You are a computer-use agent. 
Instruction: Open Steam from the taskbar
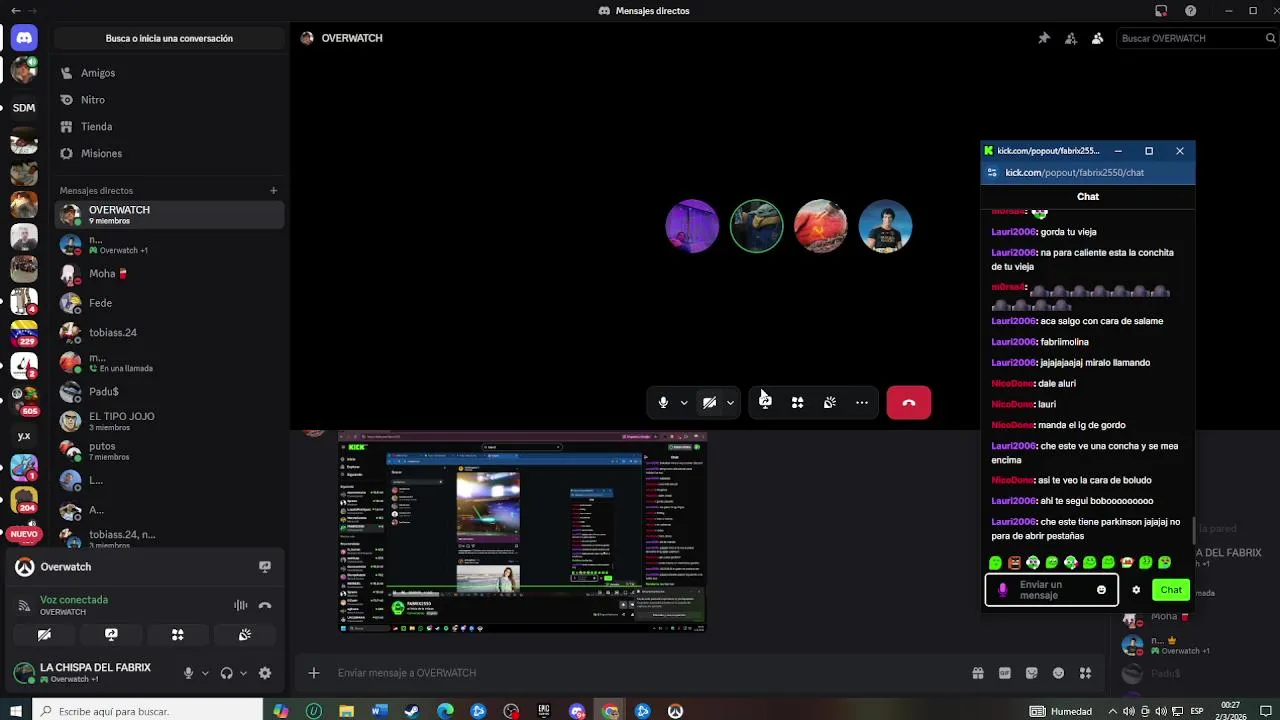pyautogui.click(x=412, y=711)
